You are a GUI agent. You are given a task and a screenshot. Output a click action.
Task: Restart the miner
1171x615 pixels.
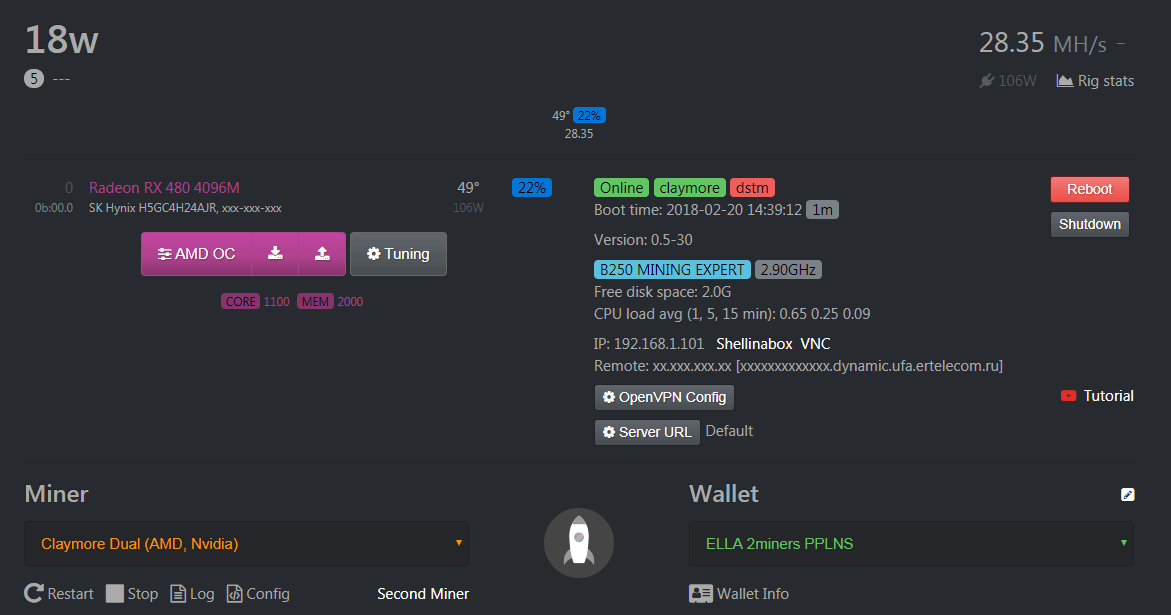coord(59,594)
